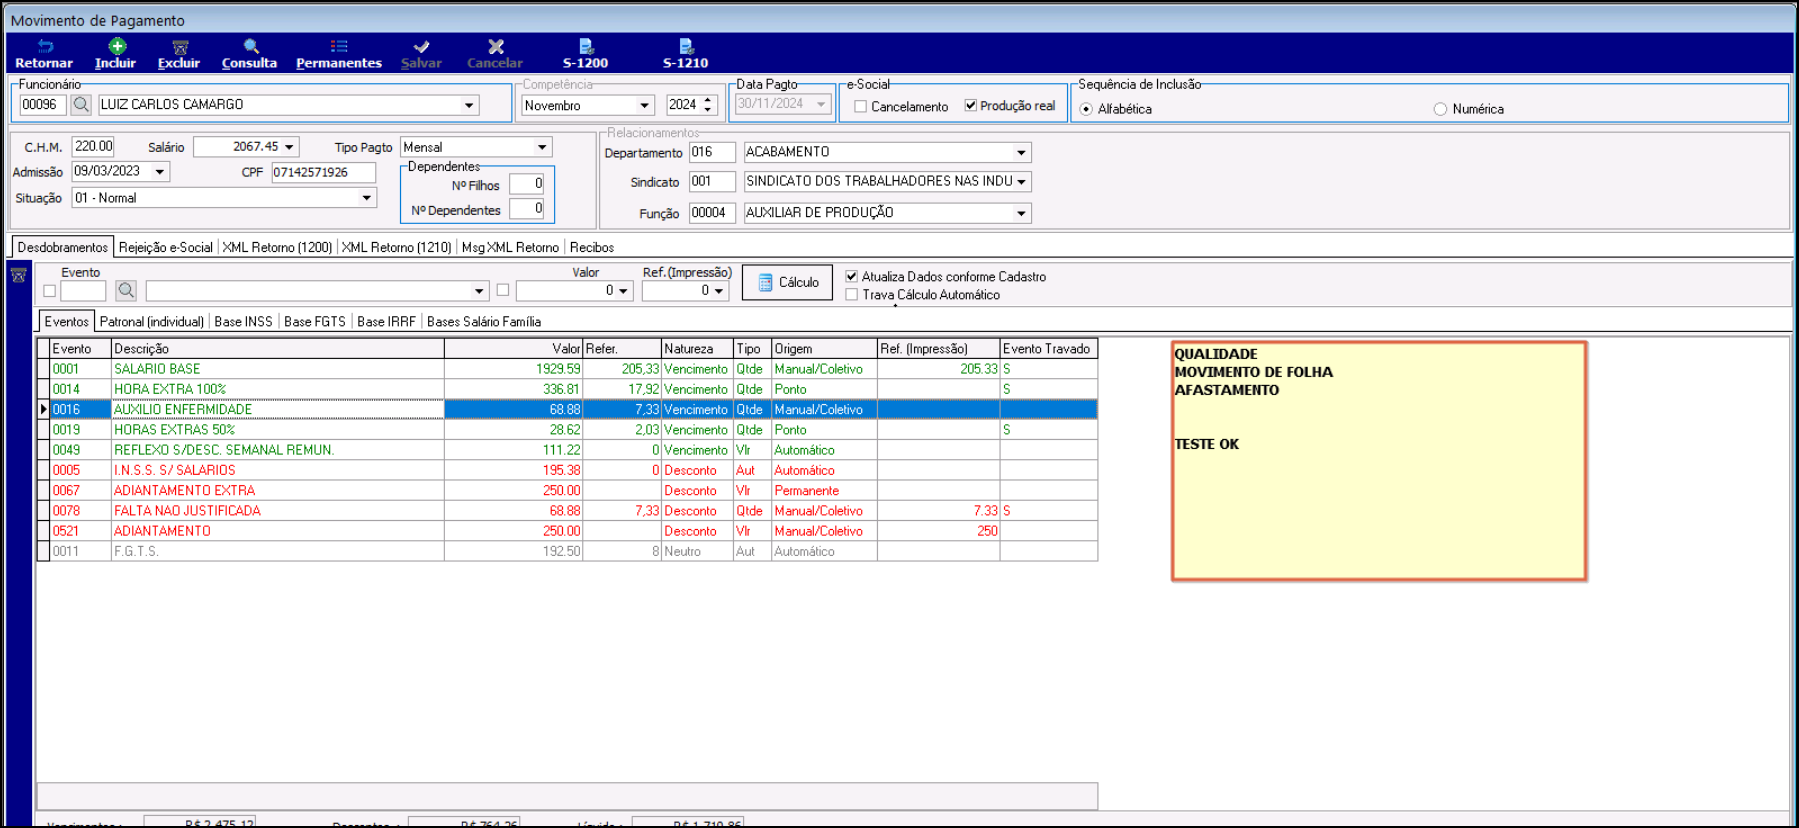The height and width of the screenshot is (828, 1799).
Task: Open Patronal (individual) sub-tab
Action: coord(152,321)
